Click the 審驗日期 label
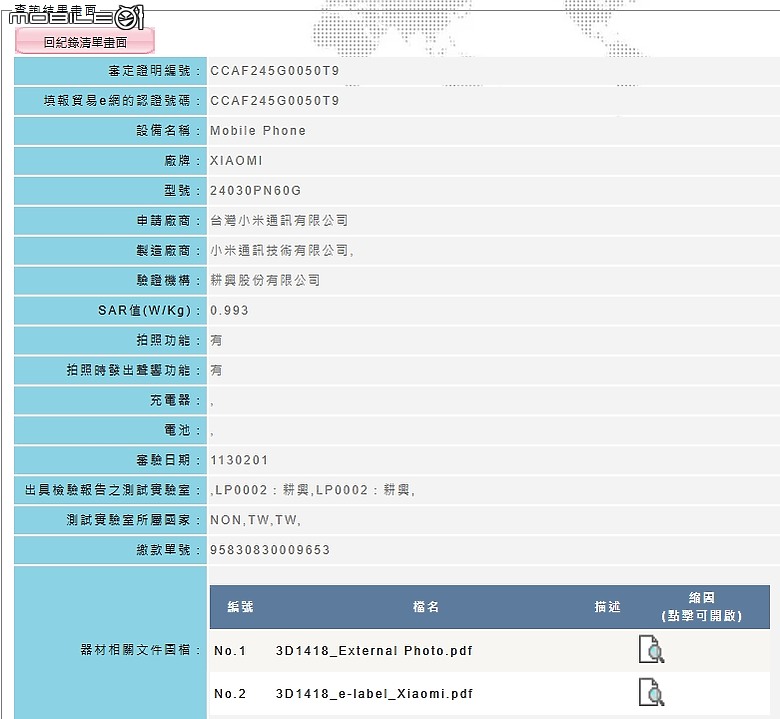The width and height of the screenshot is (780, 719). coord(168,460)
